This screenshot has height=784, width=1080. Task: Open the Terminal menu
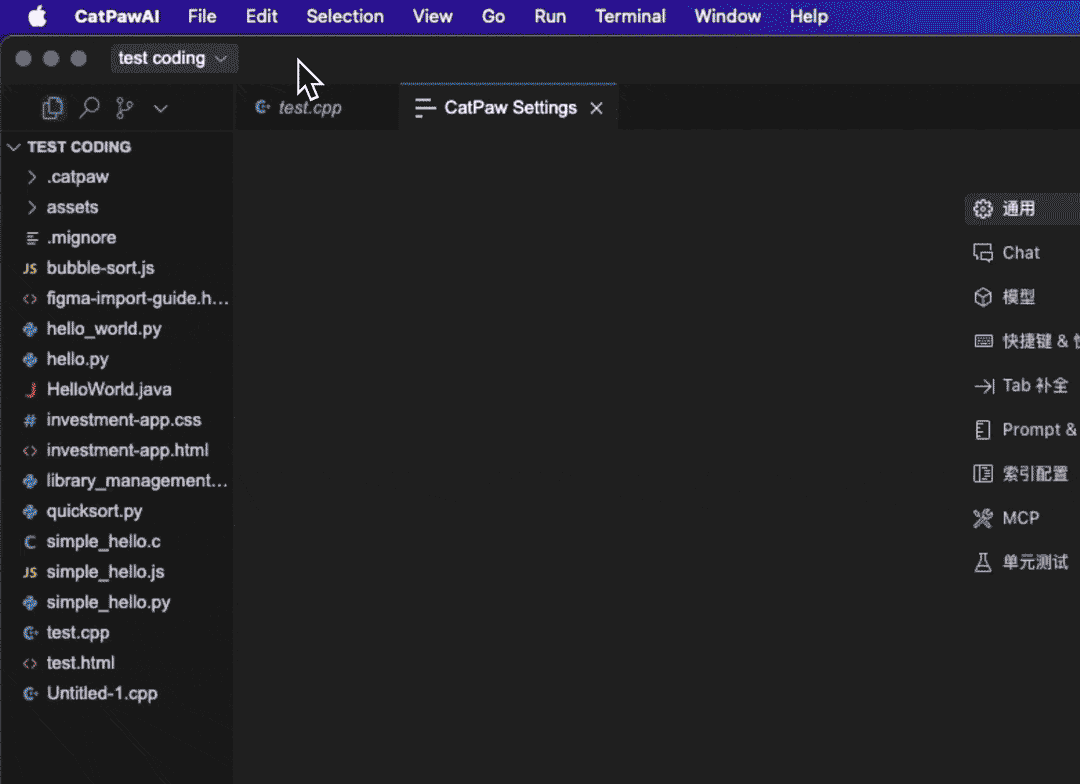pos(630,16)
